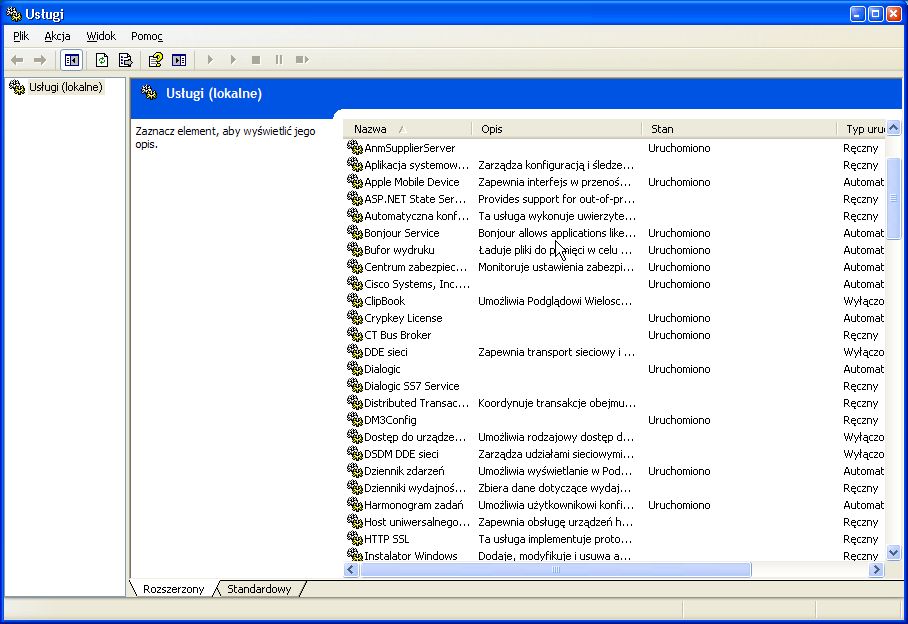The height and width of the screenshot is (624, 908).
Task: Click the gear icon beside Bonjour Service
Action: 354,233
